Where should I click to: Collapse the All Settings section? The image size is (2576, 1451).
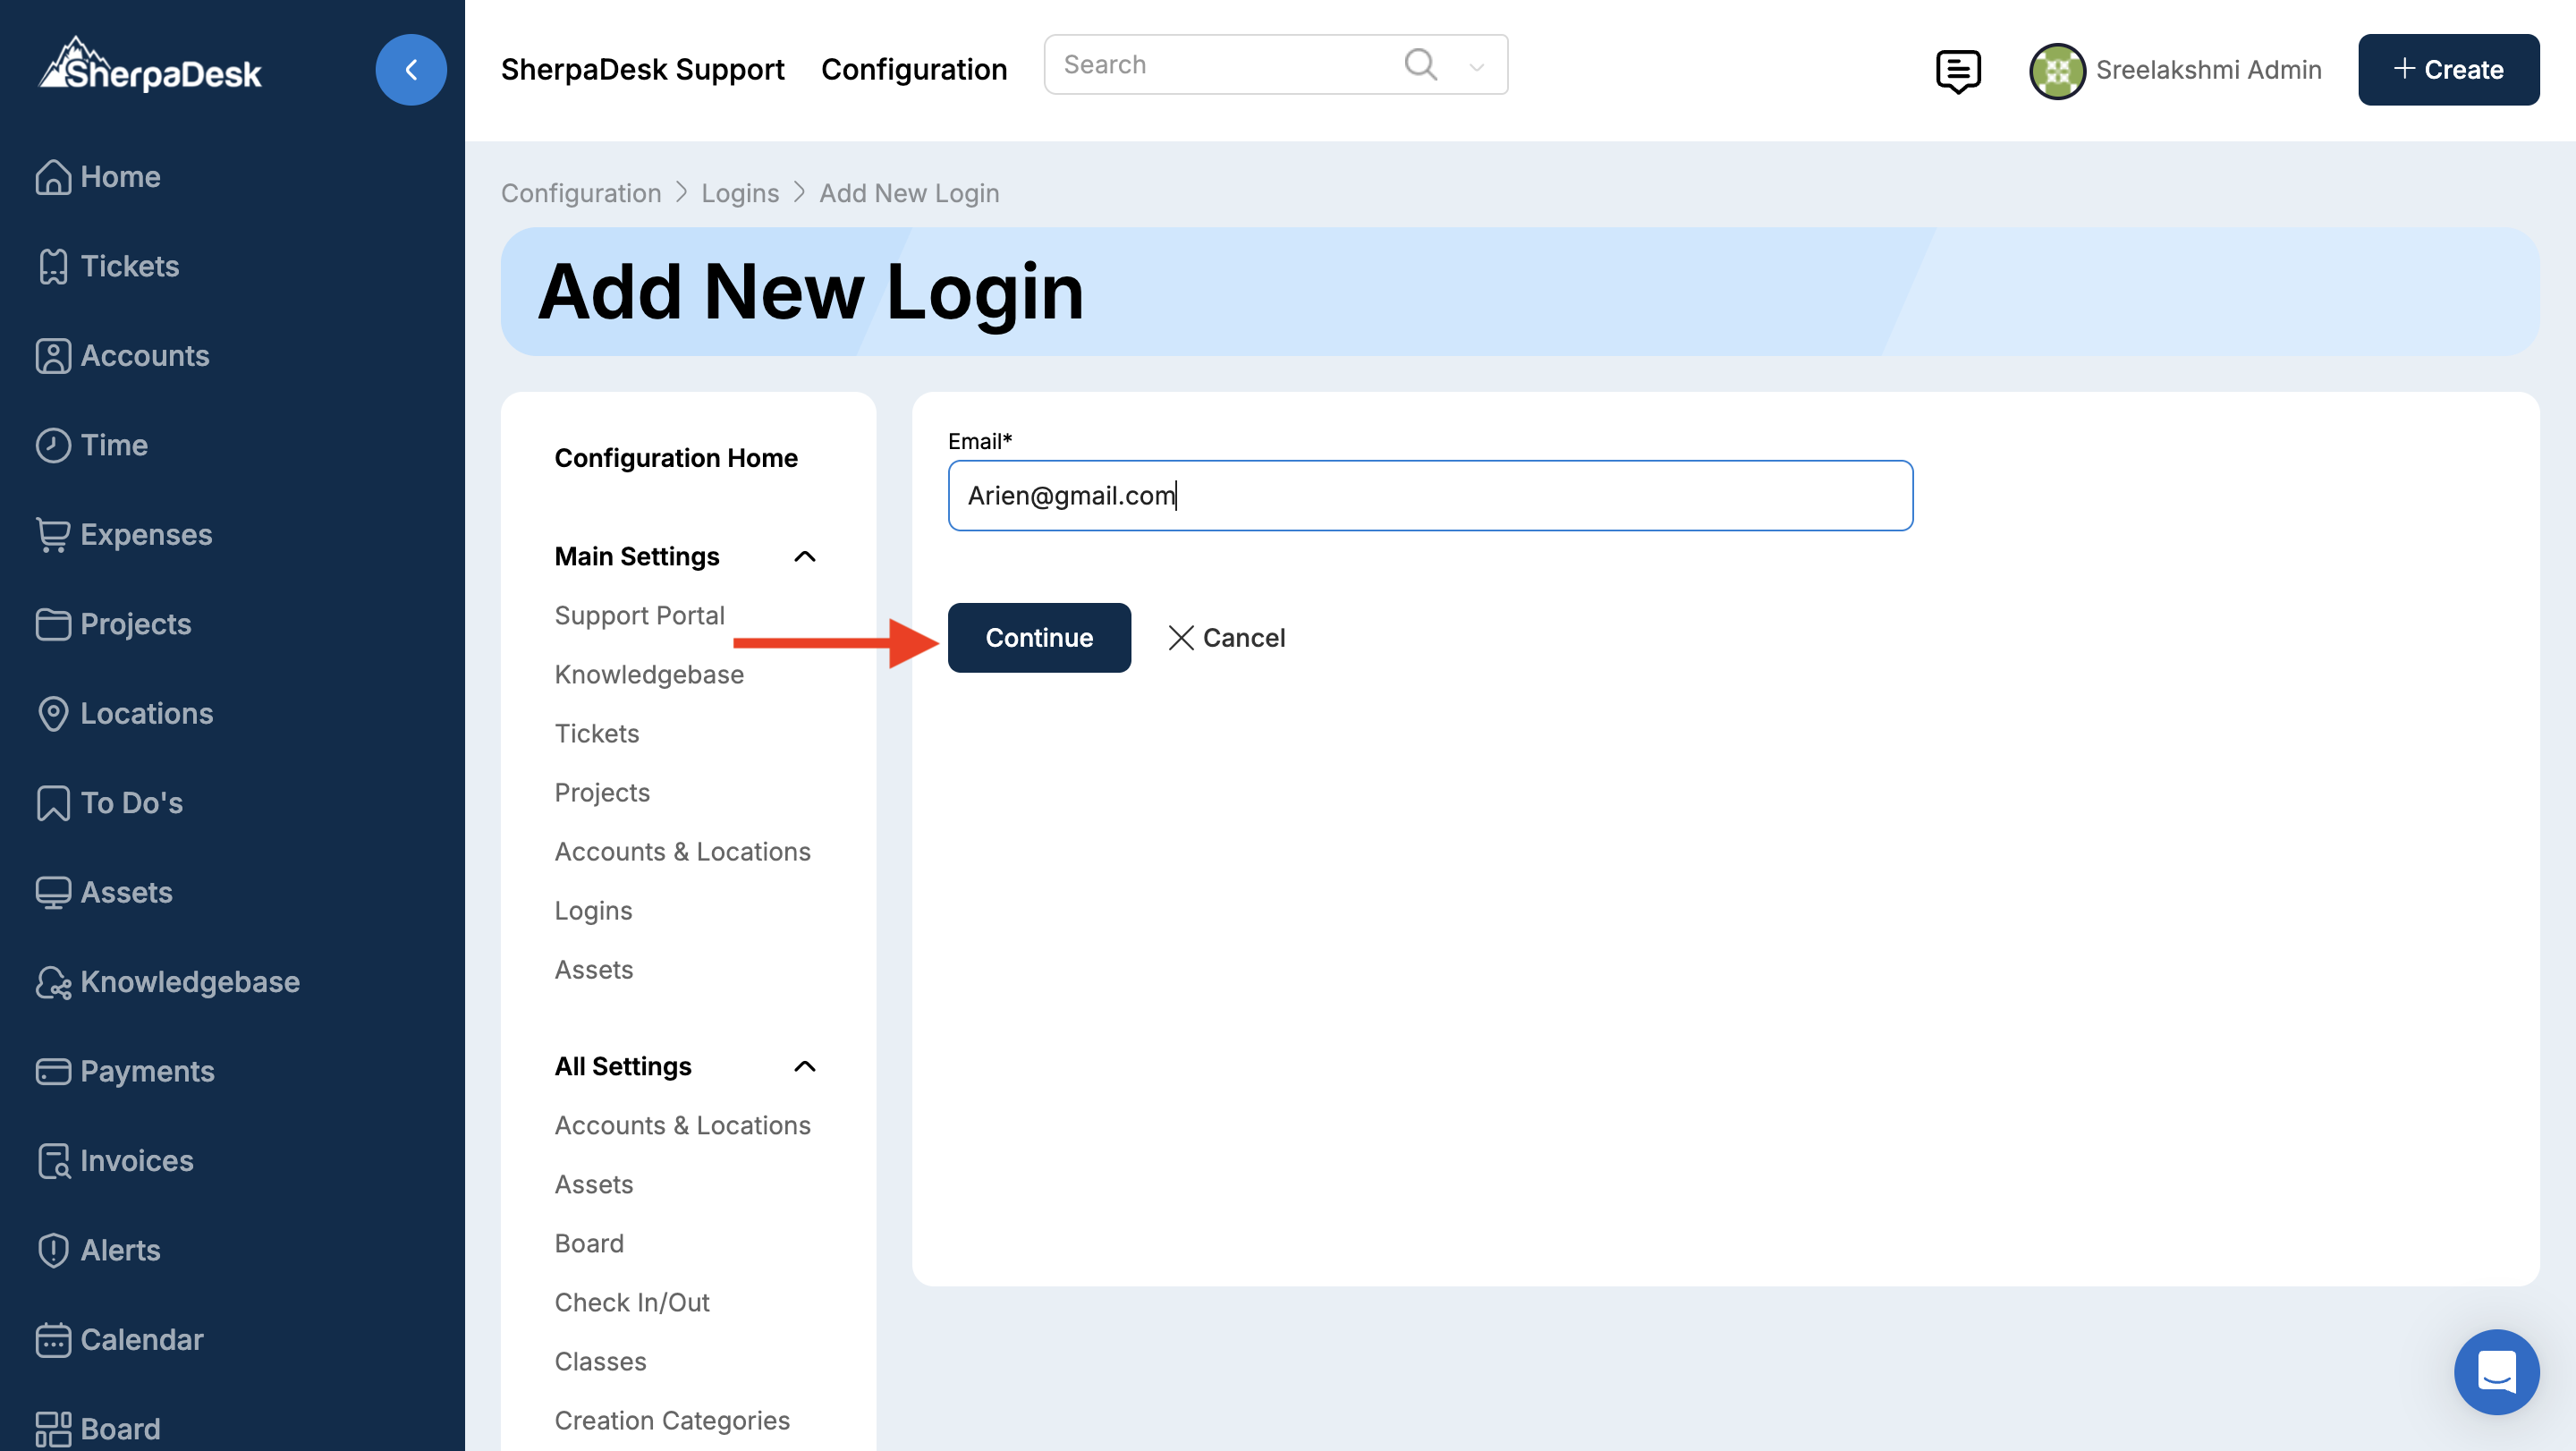804,1067
